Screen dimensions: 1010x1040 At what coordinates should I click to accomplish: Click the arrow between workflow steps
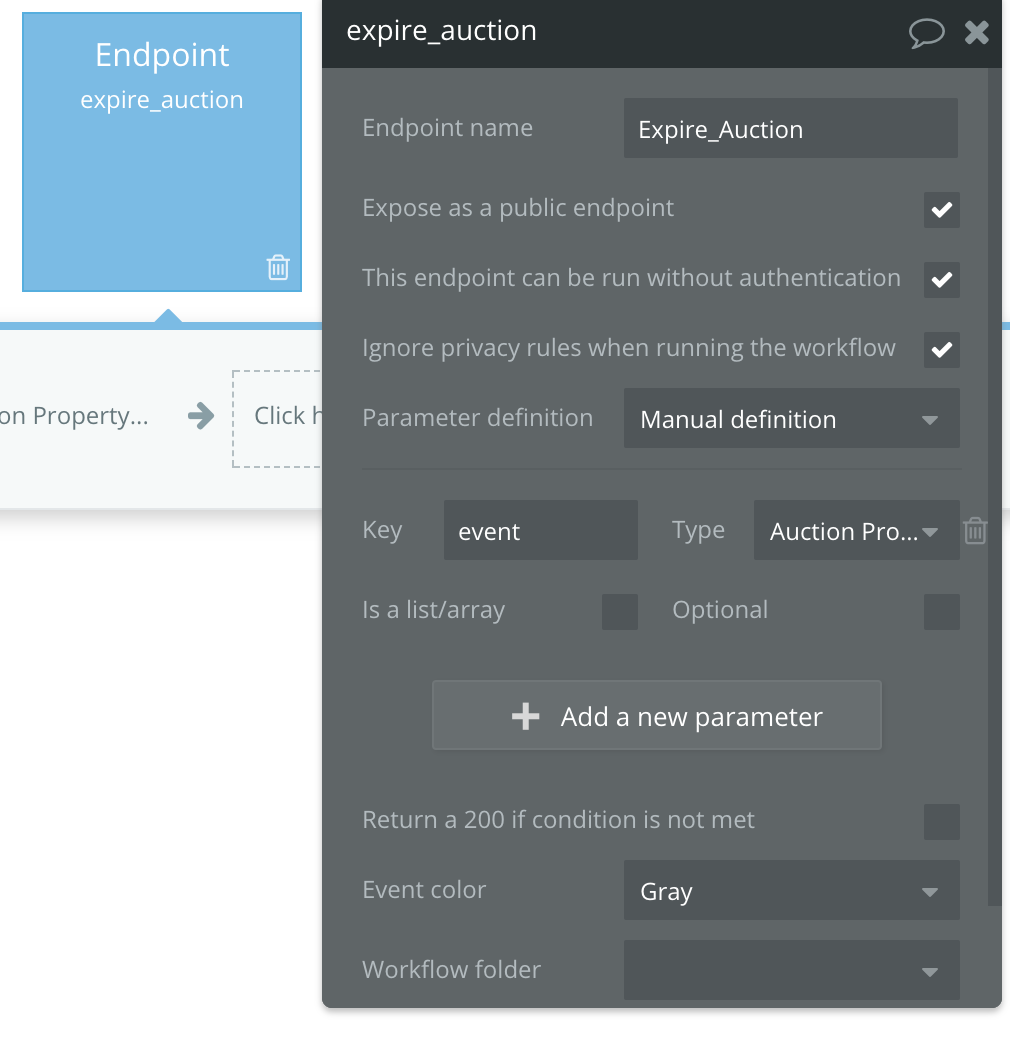201,416
